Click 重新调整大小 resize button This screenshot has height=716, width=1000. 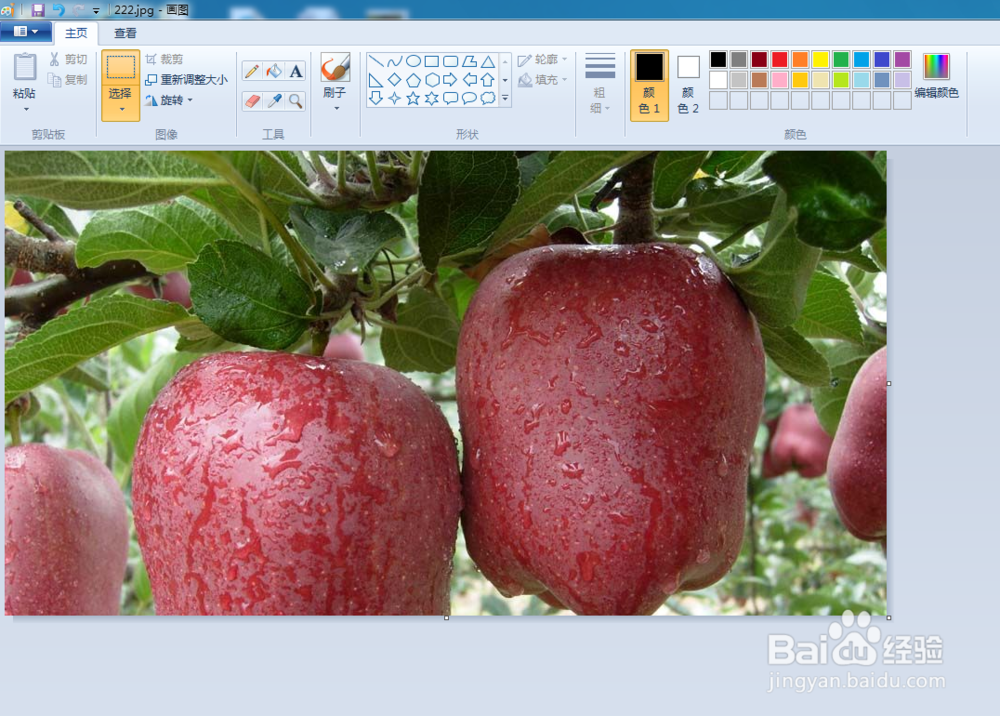186,80
